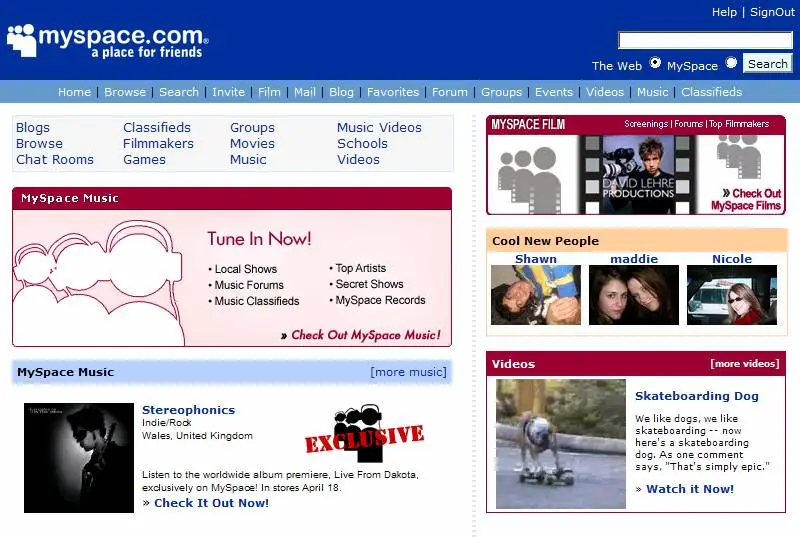The image size is (800, 537).
Task: Click the Search button
Action: pyautogui.click(x=767, y=64)
